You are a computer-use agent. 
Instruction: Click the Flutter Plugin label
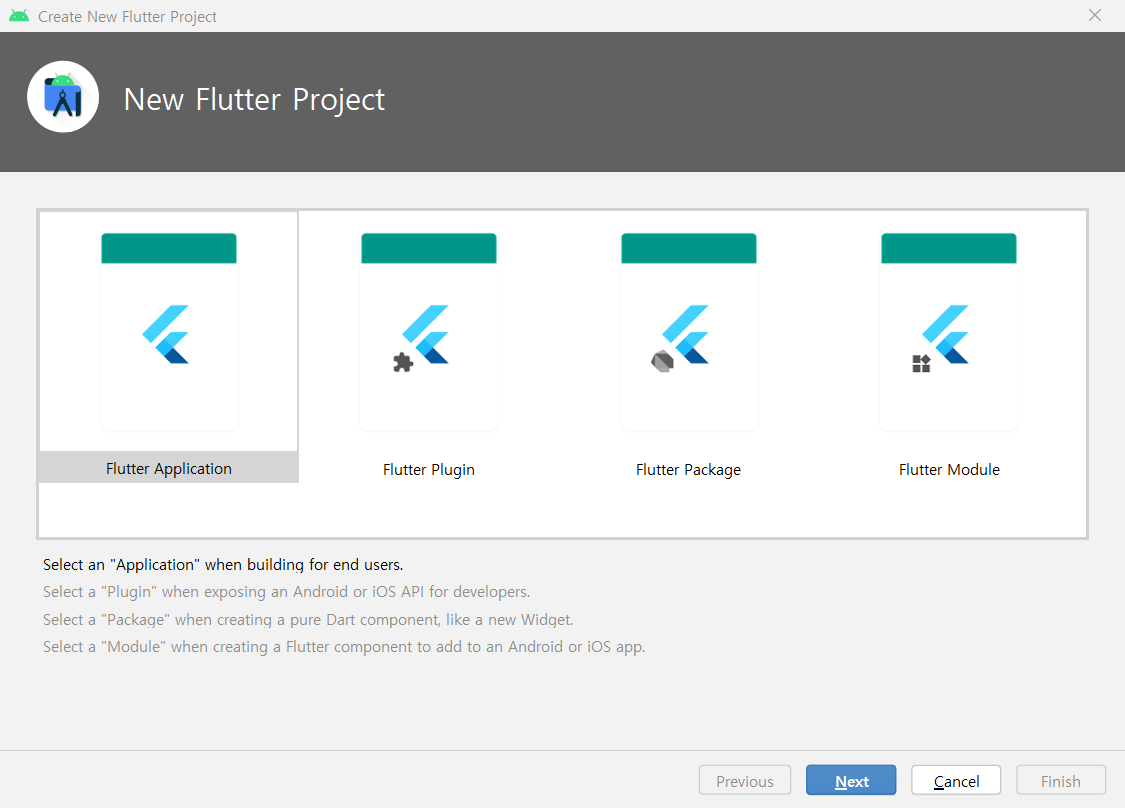tap(428, 469)
